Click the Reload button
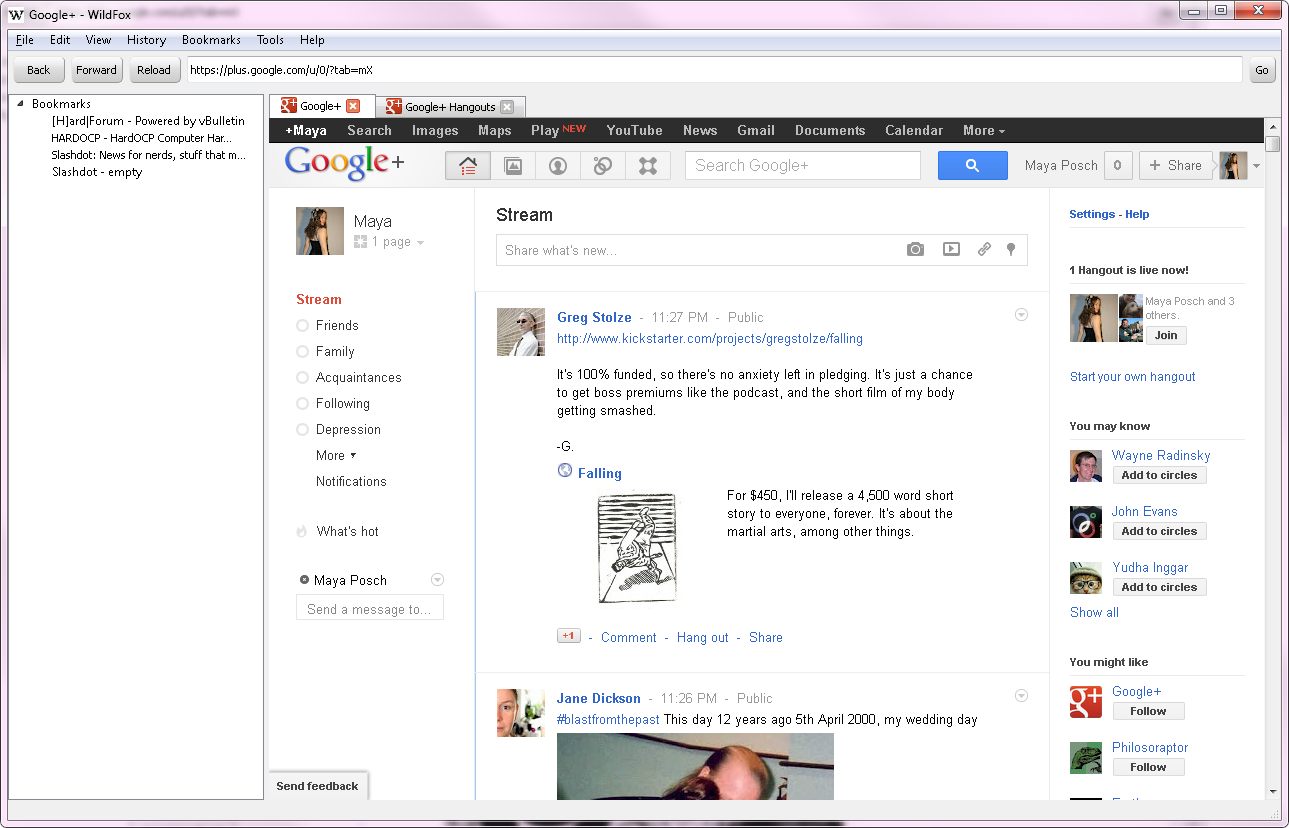The height and width of the screenshot is (828, 1289). [154, 70]
